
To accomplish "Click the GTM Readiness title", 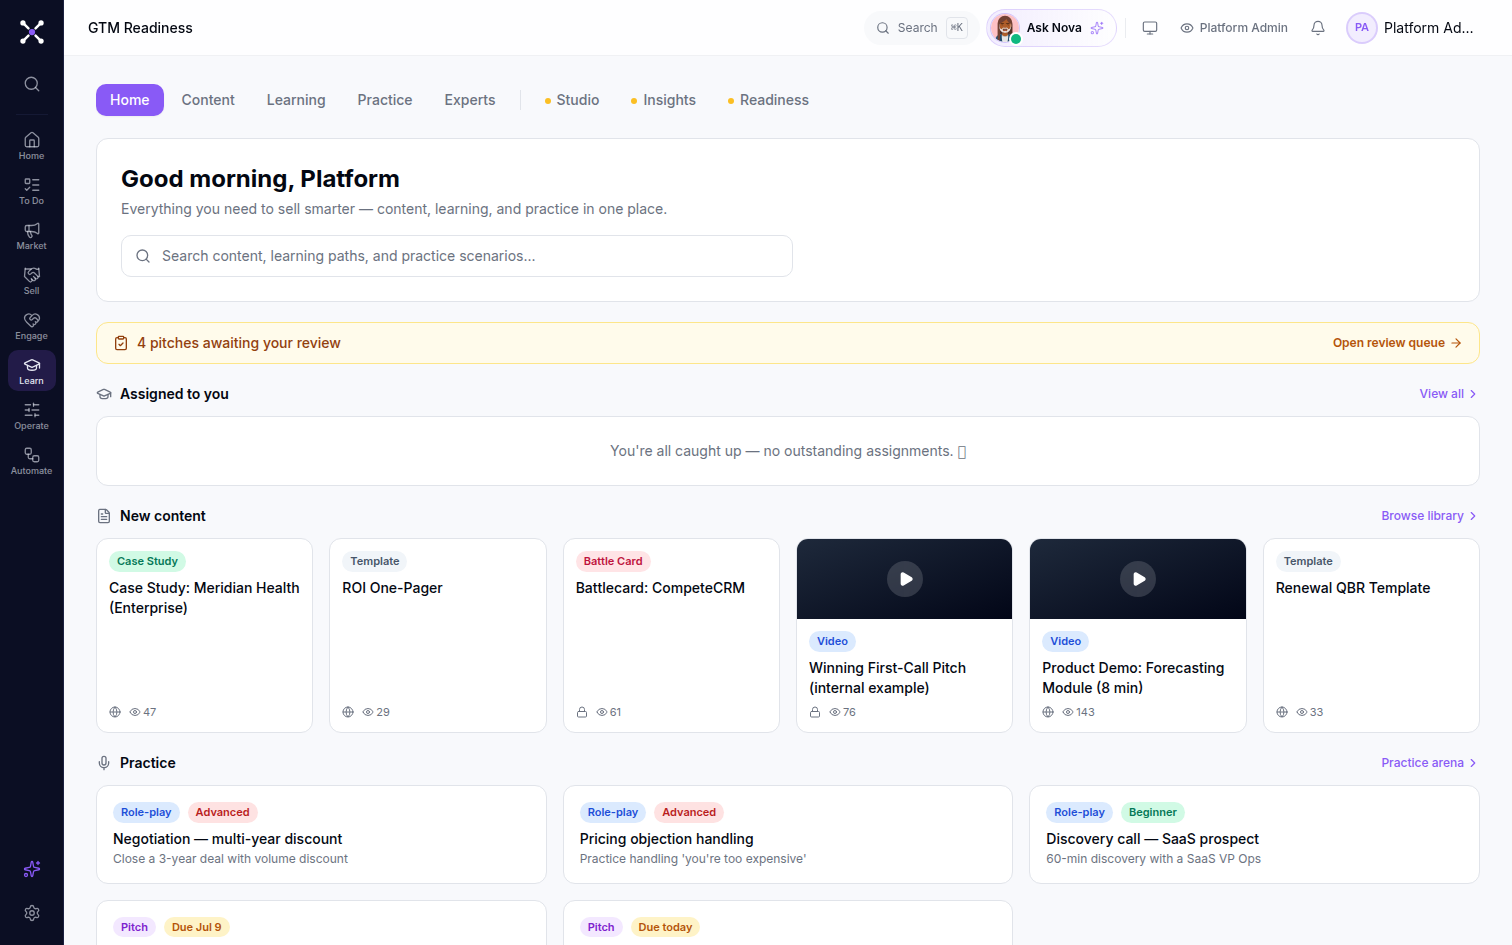I will (140, 28).
